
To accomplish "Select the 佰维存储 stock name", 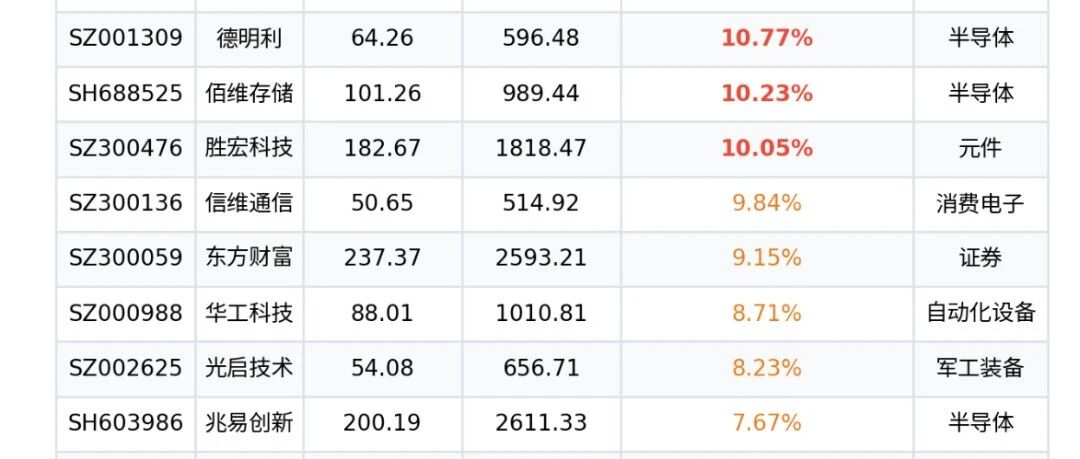I will (249, 93).
